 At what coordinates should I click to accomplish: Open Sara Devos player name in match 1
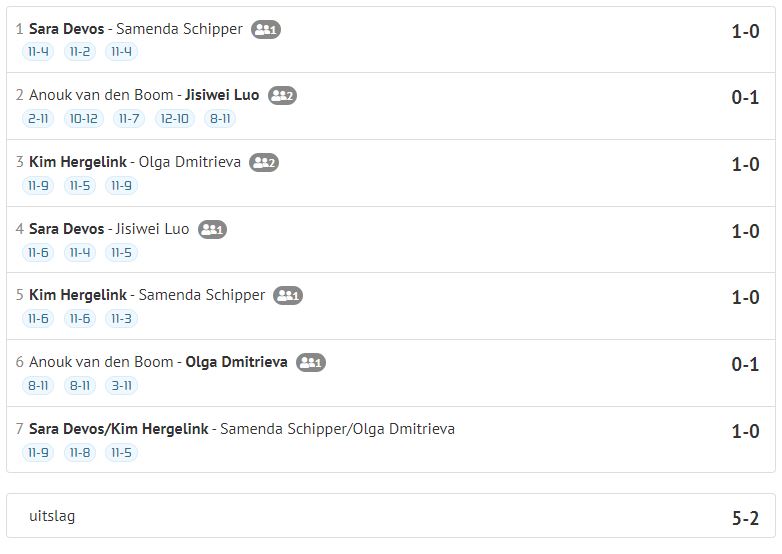coord(66,29)
